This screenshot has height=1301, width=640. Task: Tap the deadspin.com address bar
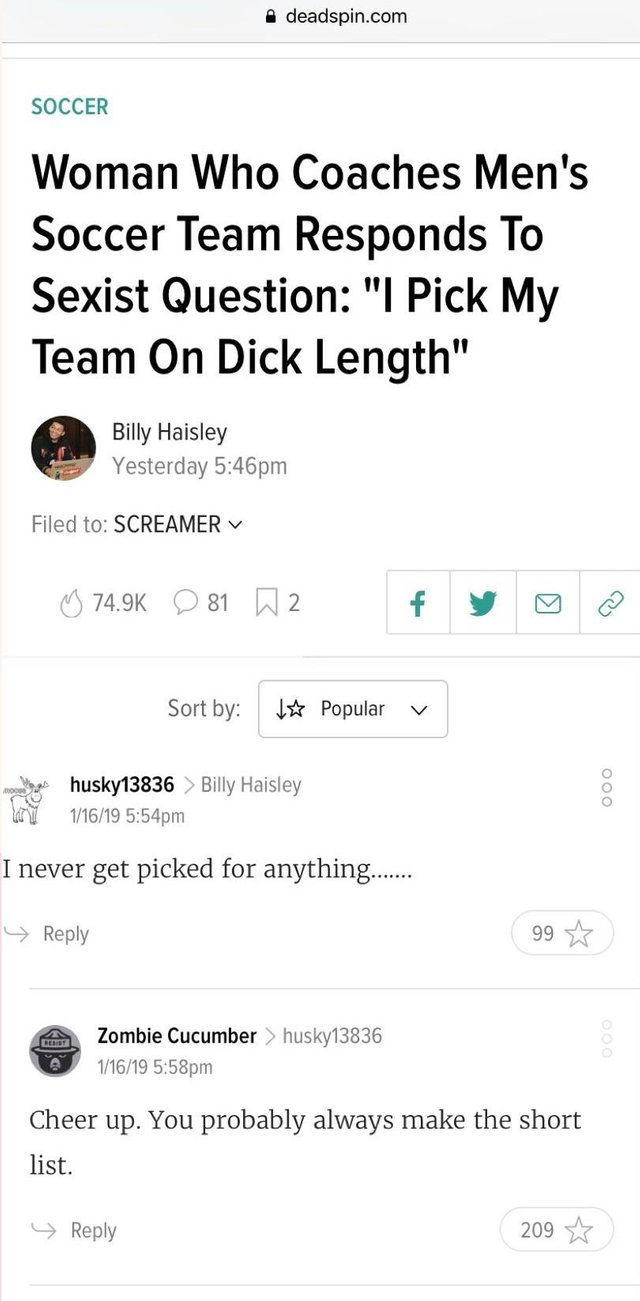[x=320, y=16]
